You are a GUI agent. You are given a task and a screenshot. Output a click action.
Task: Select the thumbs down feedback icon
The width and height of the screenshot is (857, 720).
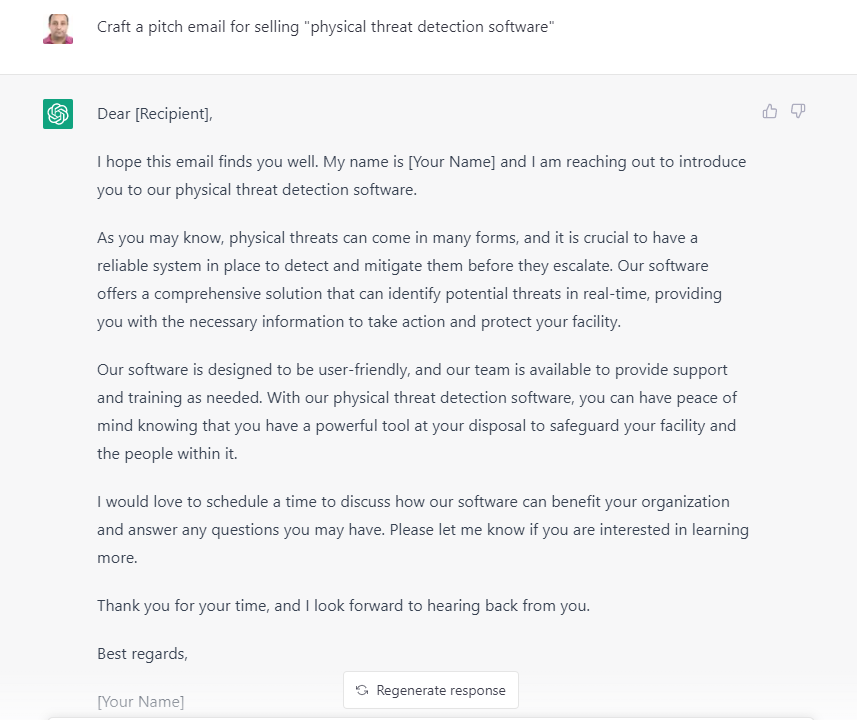click(x=797, y=111)
